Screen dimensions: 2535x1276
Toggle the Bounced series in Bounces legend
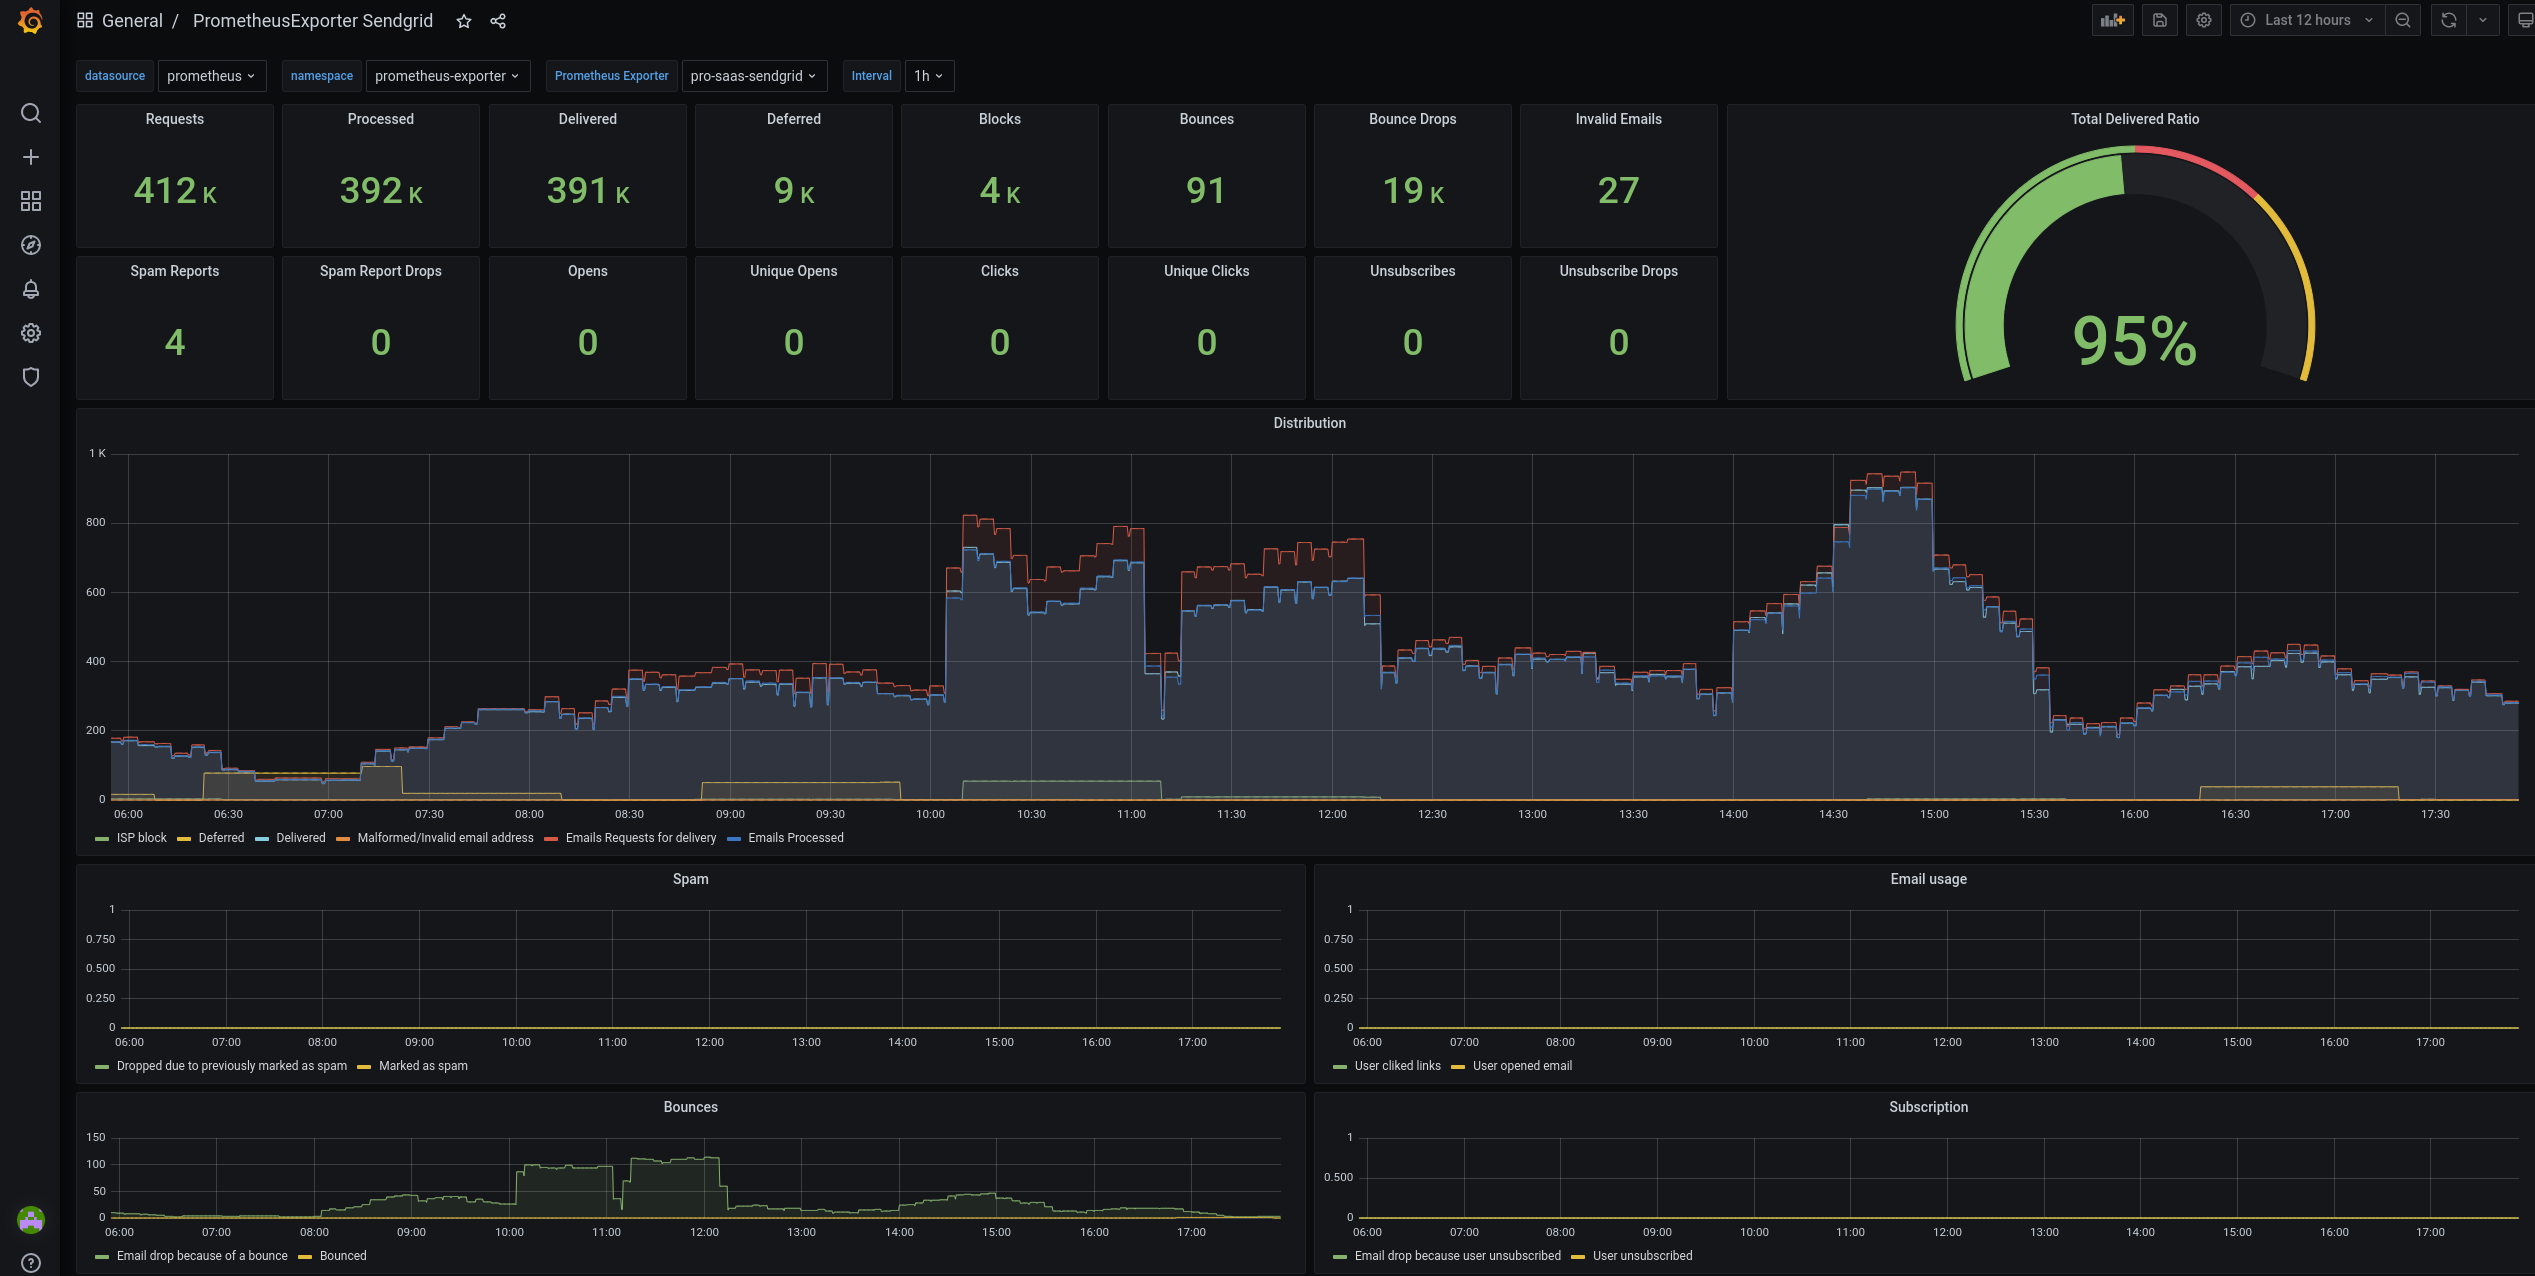pyautogui.click(x=343, y=1256)
